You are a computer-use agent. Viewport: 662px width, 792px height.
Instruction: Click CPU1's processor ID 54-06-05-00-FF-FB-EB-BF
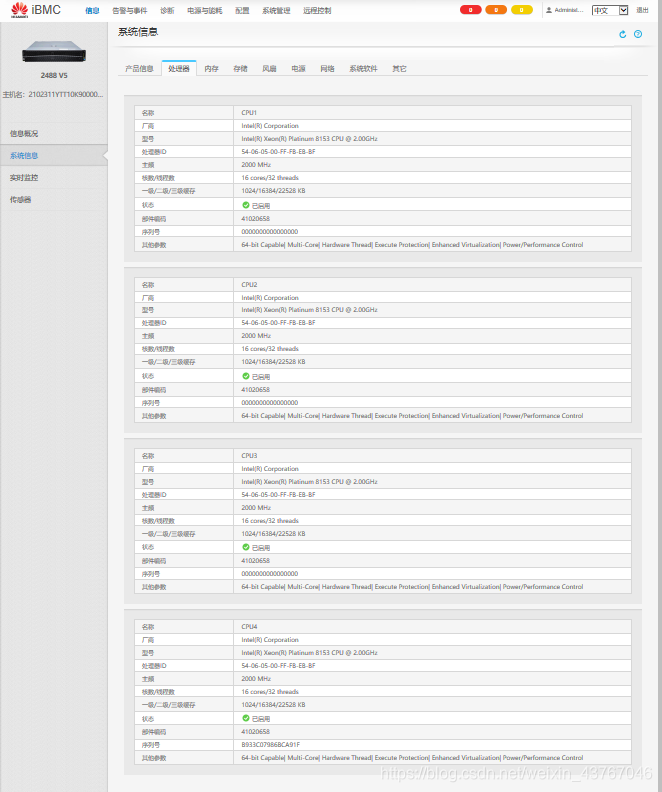(x=278, y=152)
